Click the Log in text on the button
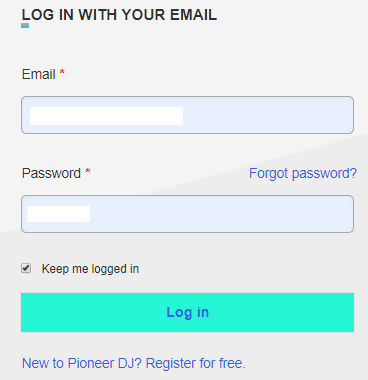 point(188,312)
